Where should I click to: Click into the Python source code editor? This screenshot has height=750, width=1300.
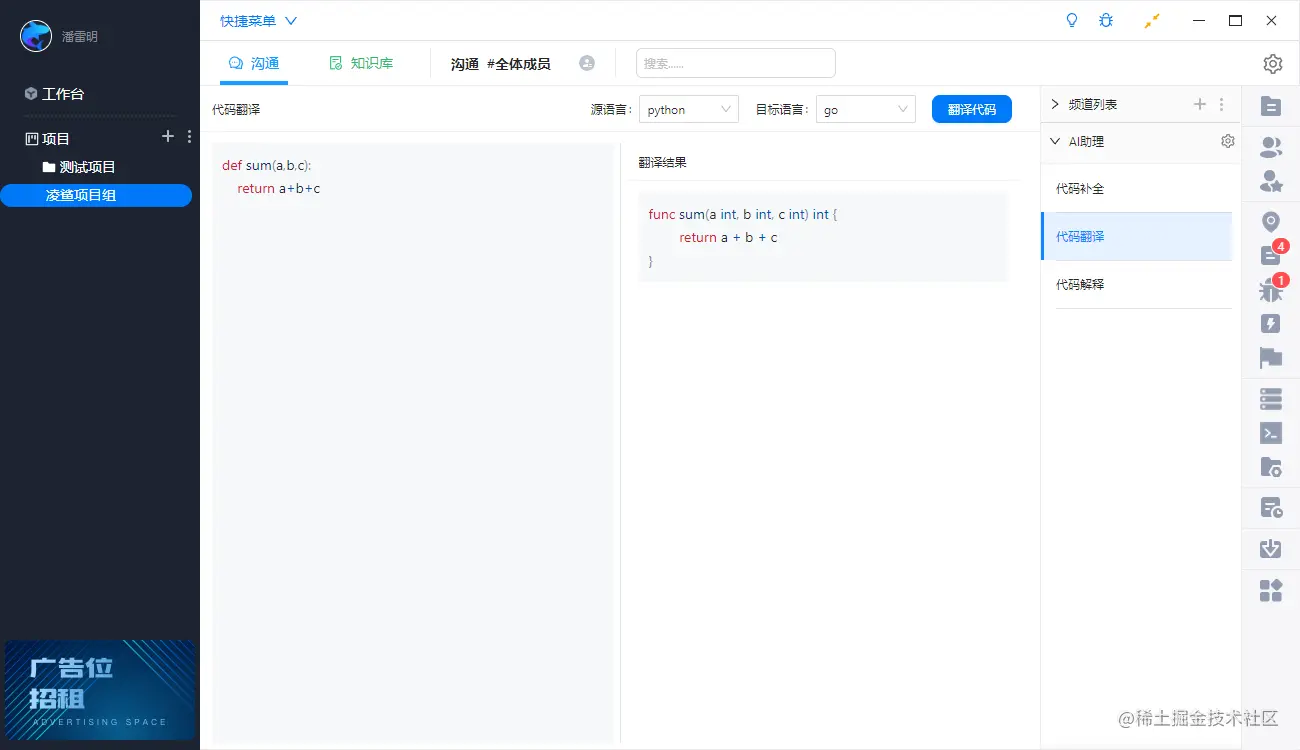coord(412,443)
